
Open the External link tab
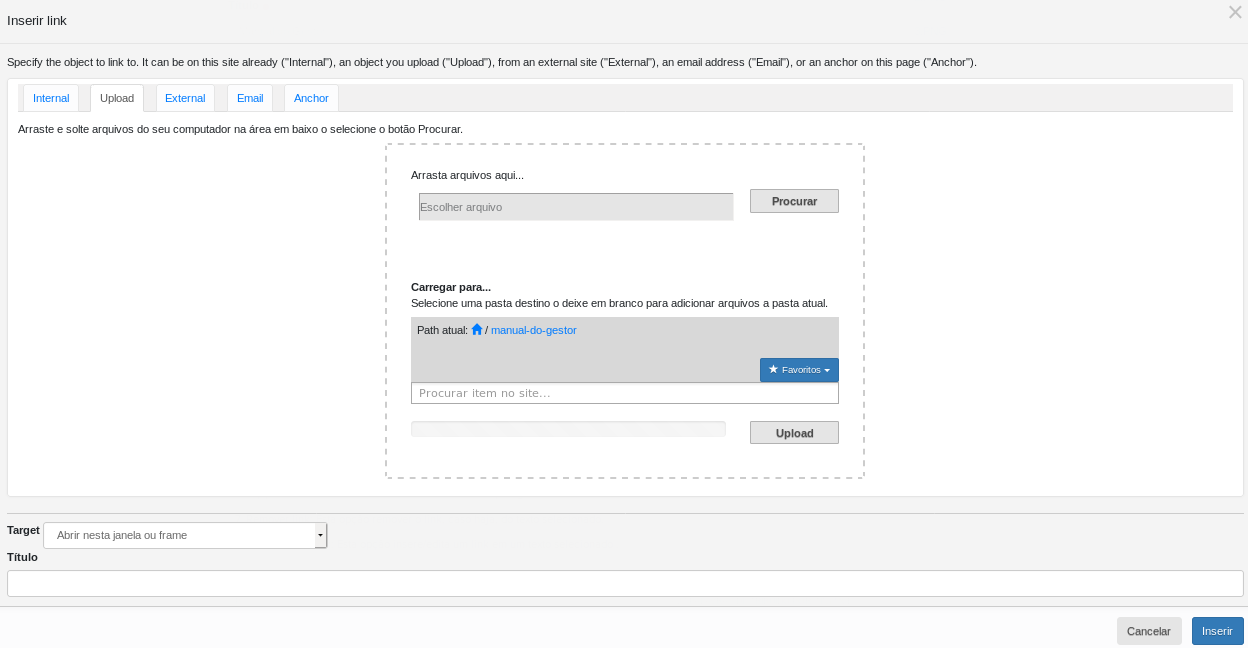[x=185, y=98]
